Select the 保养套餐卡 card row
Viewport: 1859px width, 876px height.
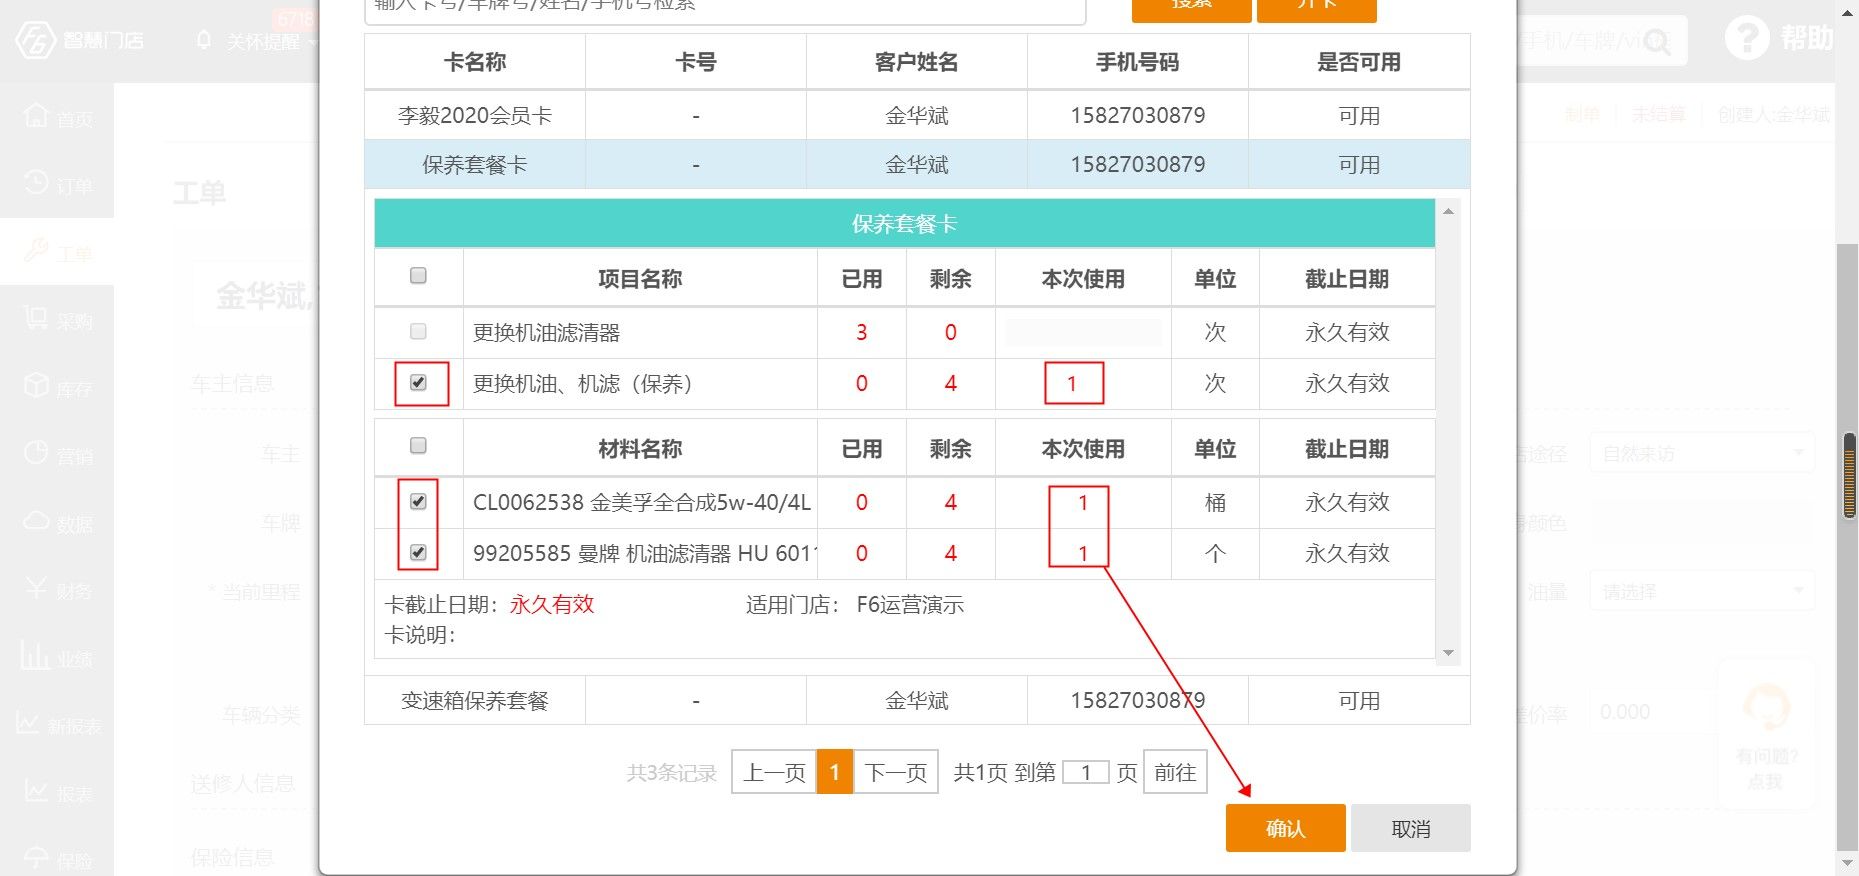917,164
